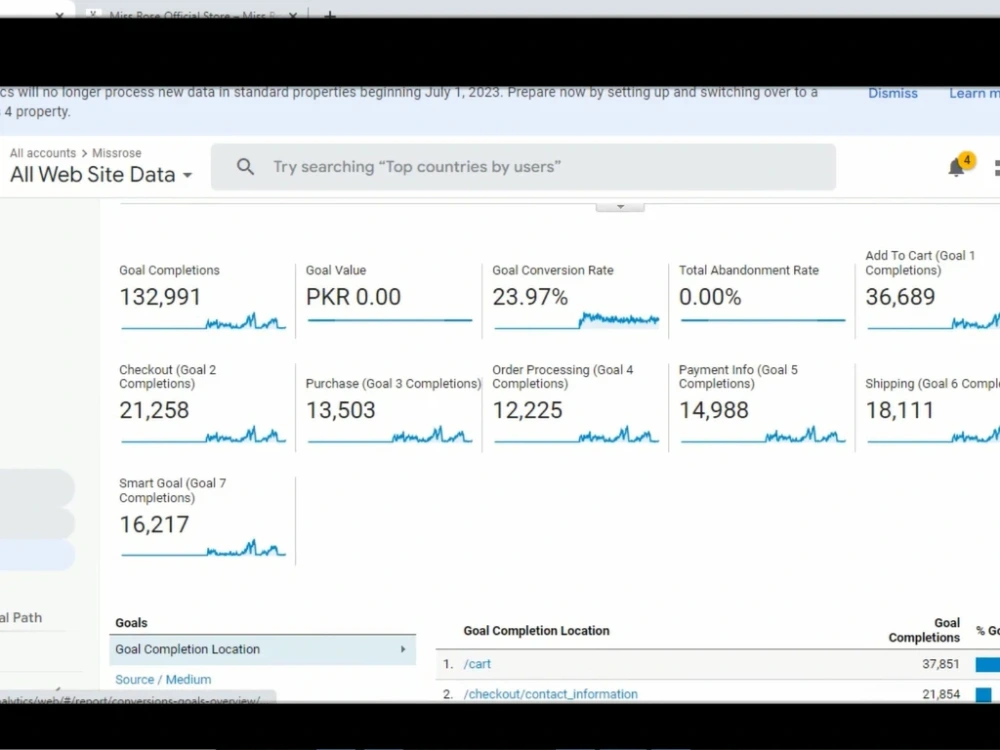Click Goal Completions value 132,991

pyautogui.click(x=160, y=297)
